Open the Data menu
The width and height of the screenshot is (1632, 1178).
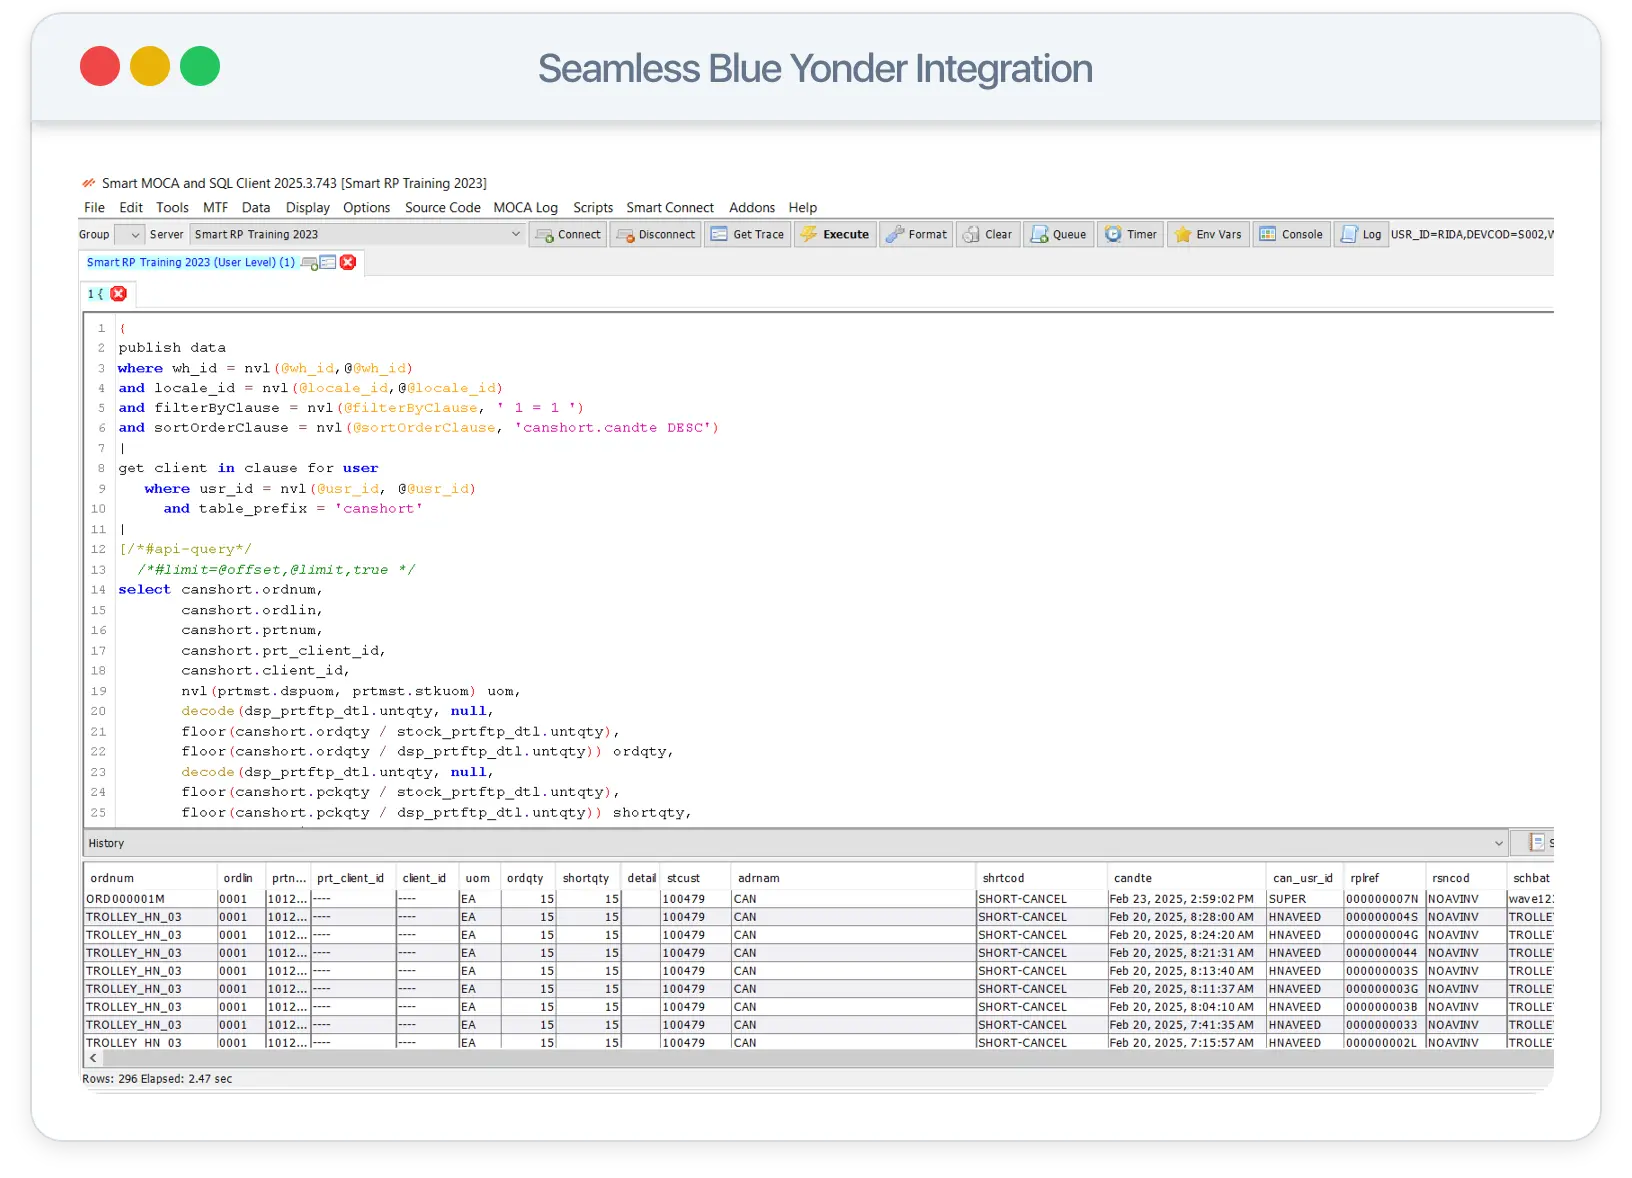coord(256,208)
